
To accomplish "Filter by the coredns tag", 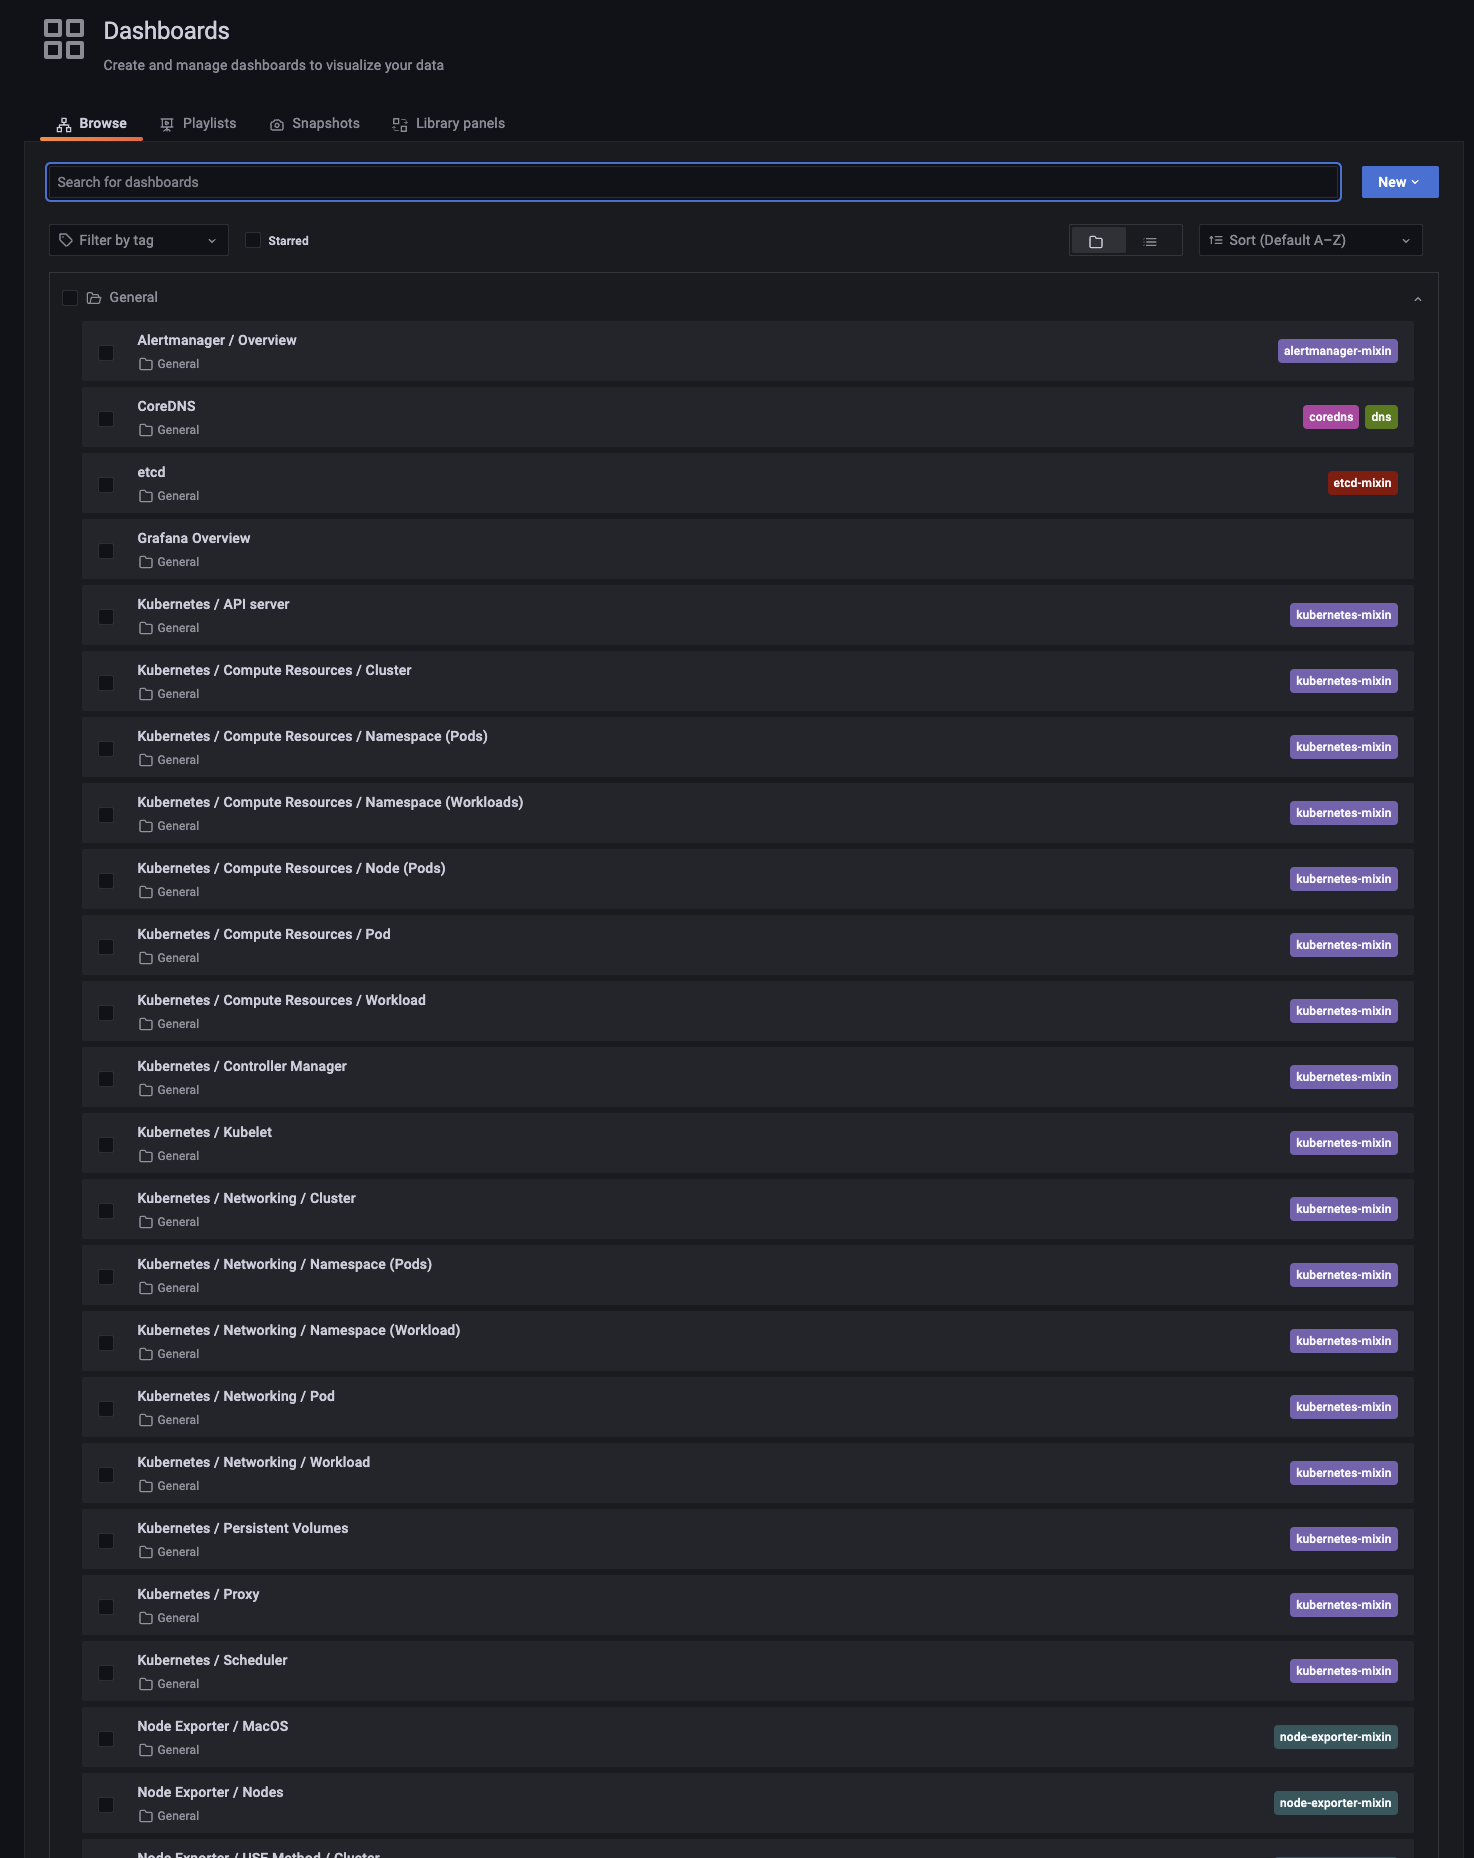I will (x=1331, y=417).
